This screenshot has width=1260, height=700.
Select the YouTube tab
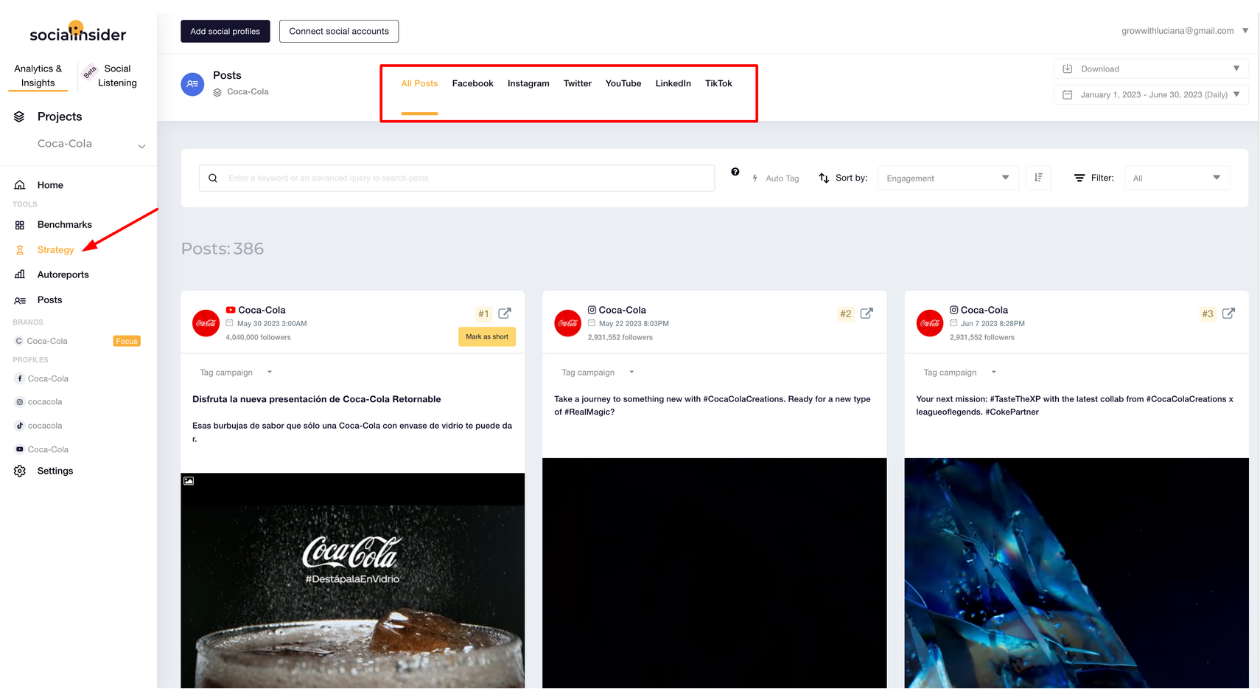pos(623,84)
